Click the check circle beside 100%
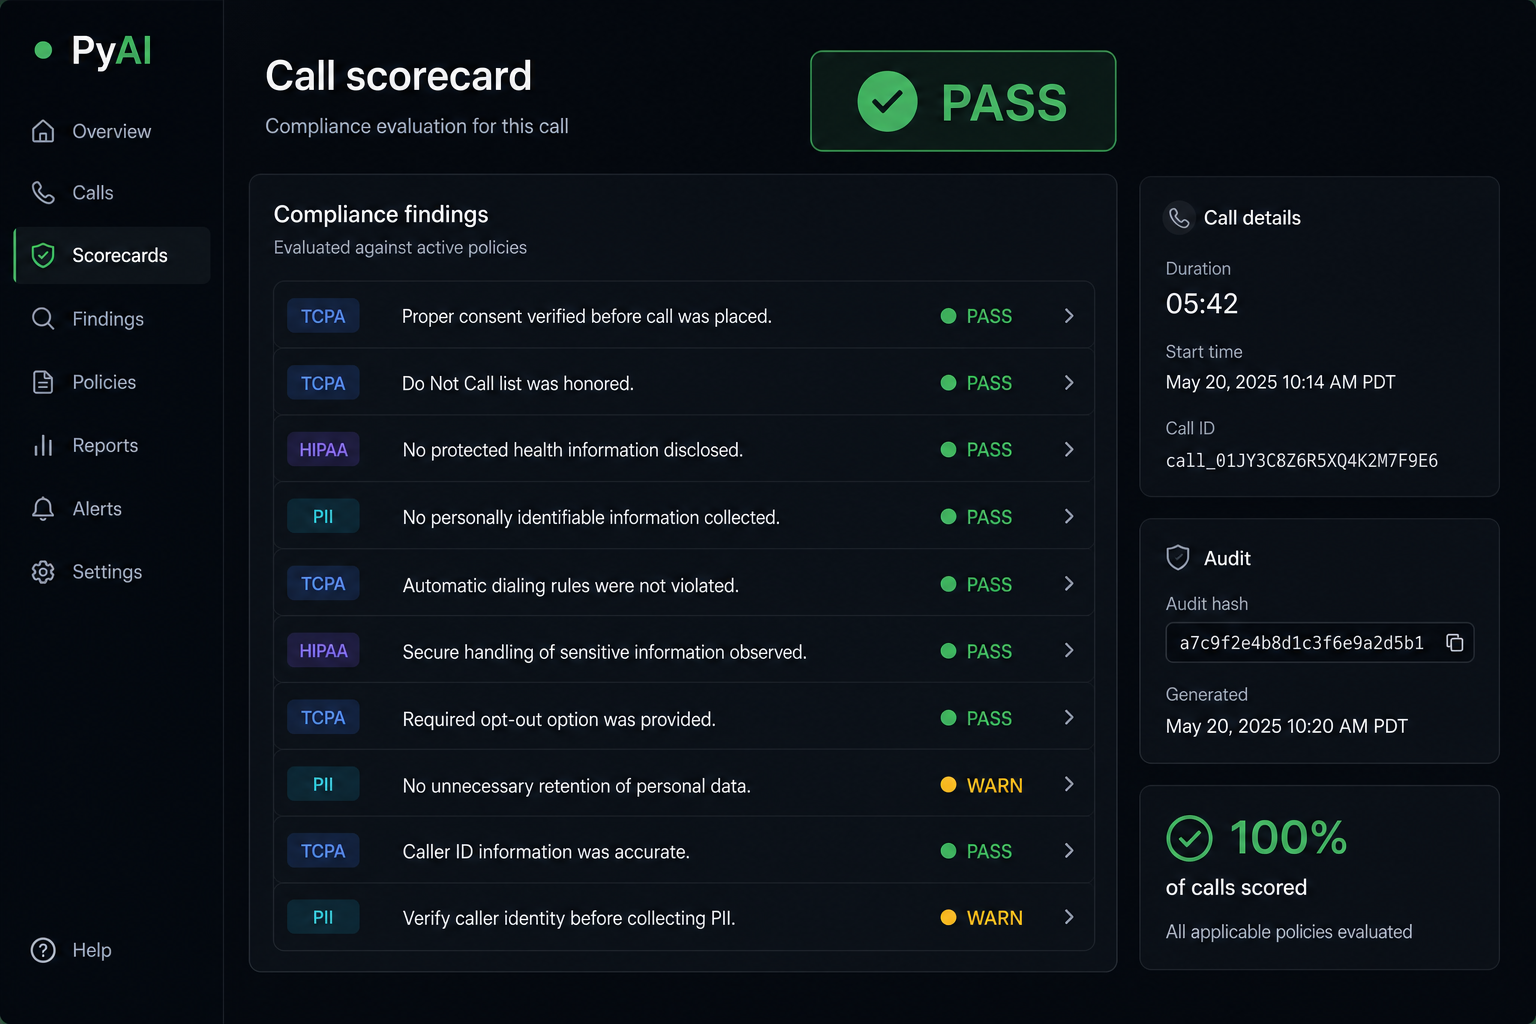The image size is (1536, 1024). point(1189,838)
